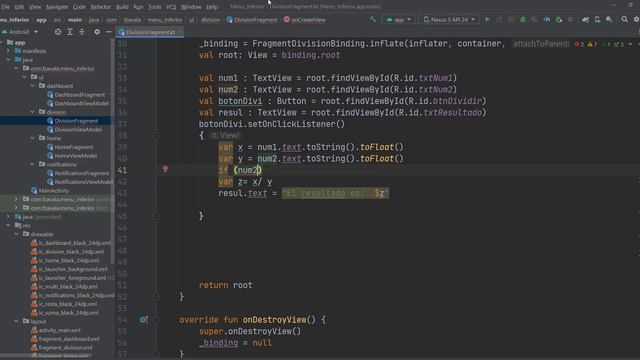Start debugging with the green bug icon
Viewport: 640px width, 360px height.
click(522, 19)
